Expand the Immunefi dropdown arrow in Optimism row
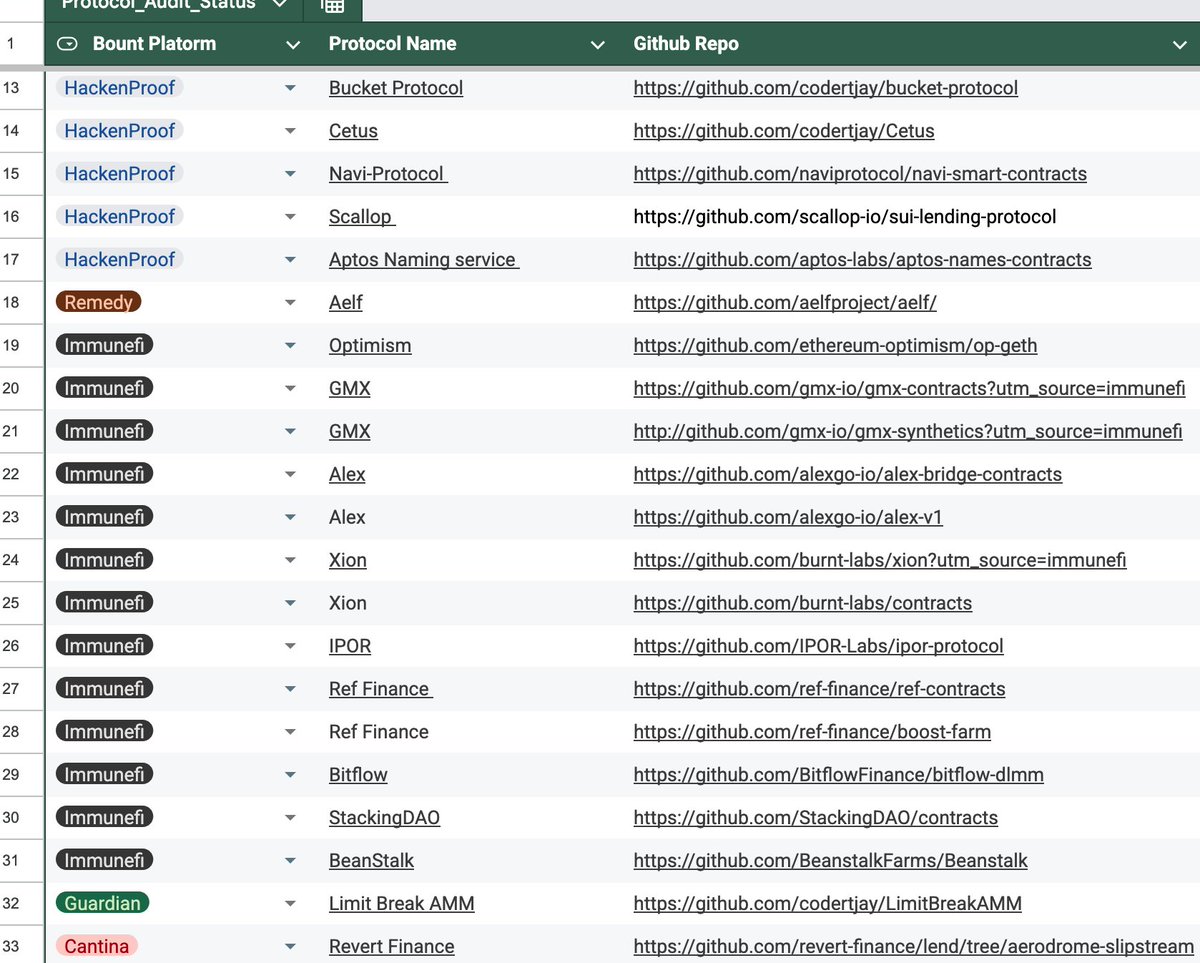 point(290,346)
